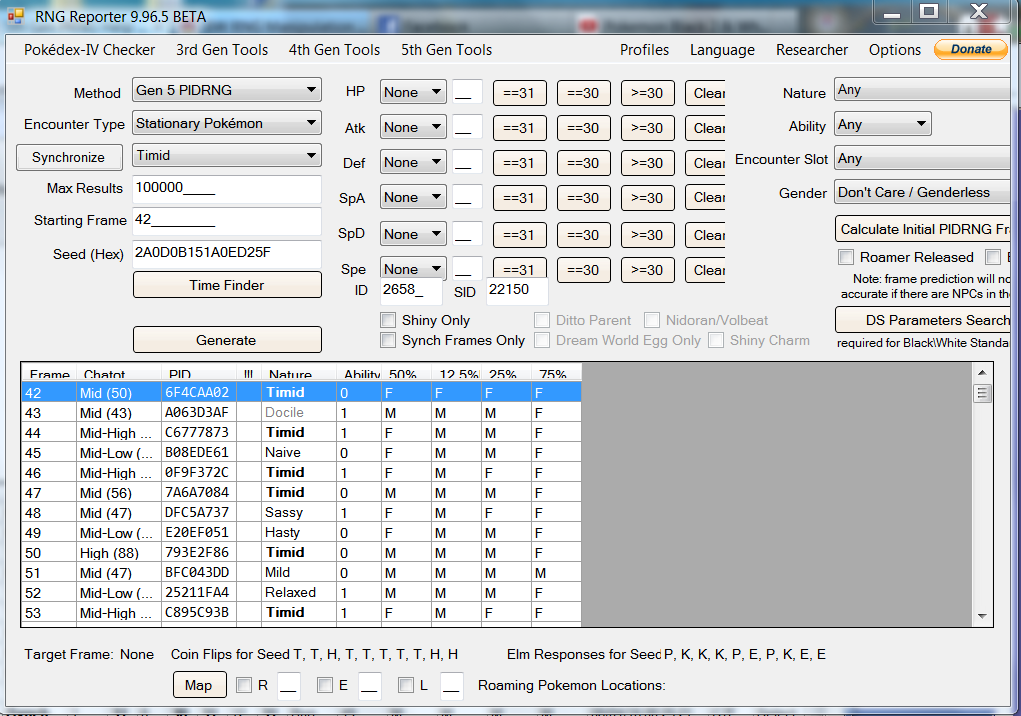
Task: Click the RNG Reporter app icon in title bar
Action: coord(16,15)
